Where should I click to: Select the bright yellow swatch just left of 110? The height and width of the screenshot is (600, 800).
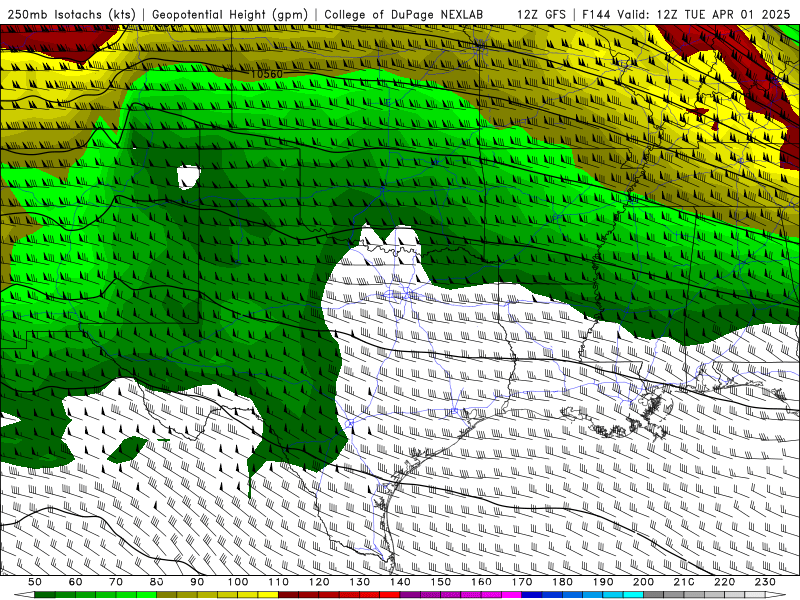[x=268, y=595]
